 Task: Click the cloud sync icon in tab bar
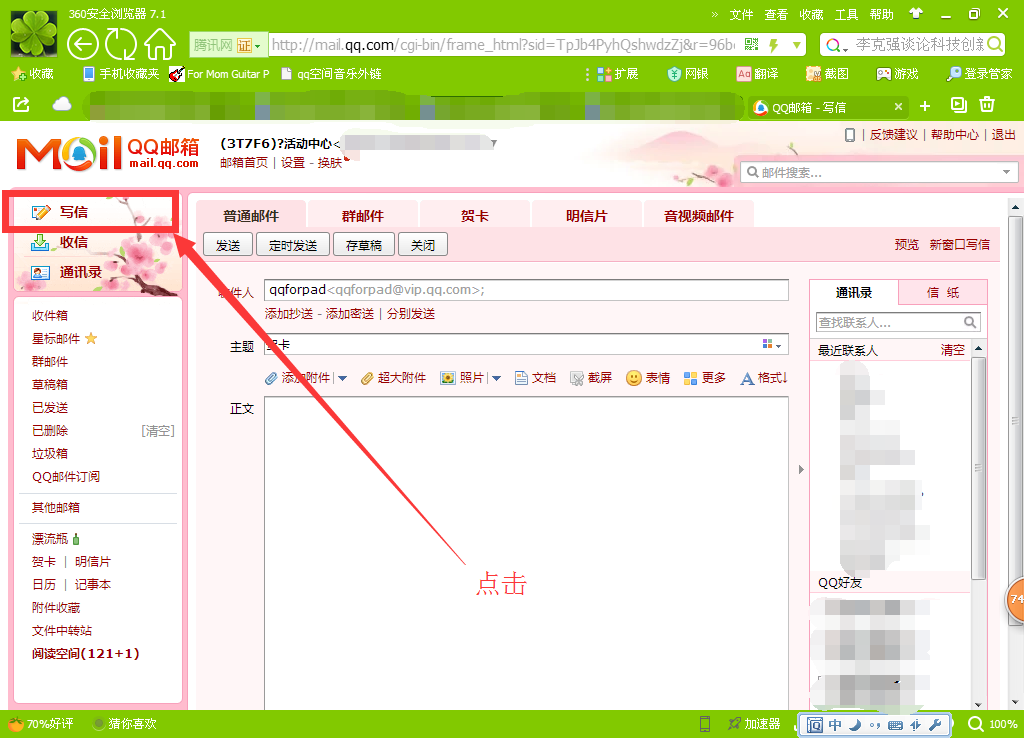point(62,104)
